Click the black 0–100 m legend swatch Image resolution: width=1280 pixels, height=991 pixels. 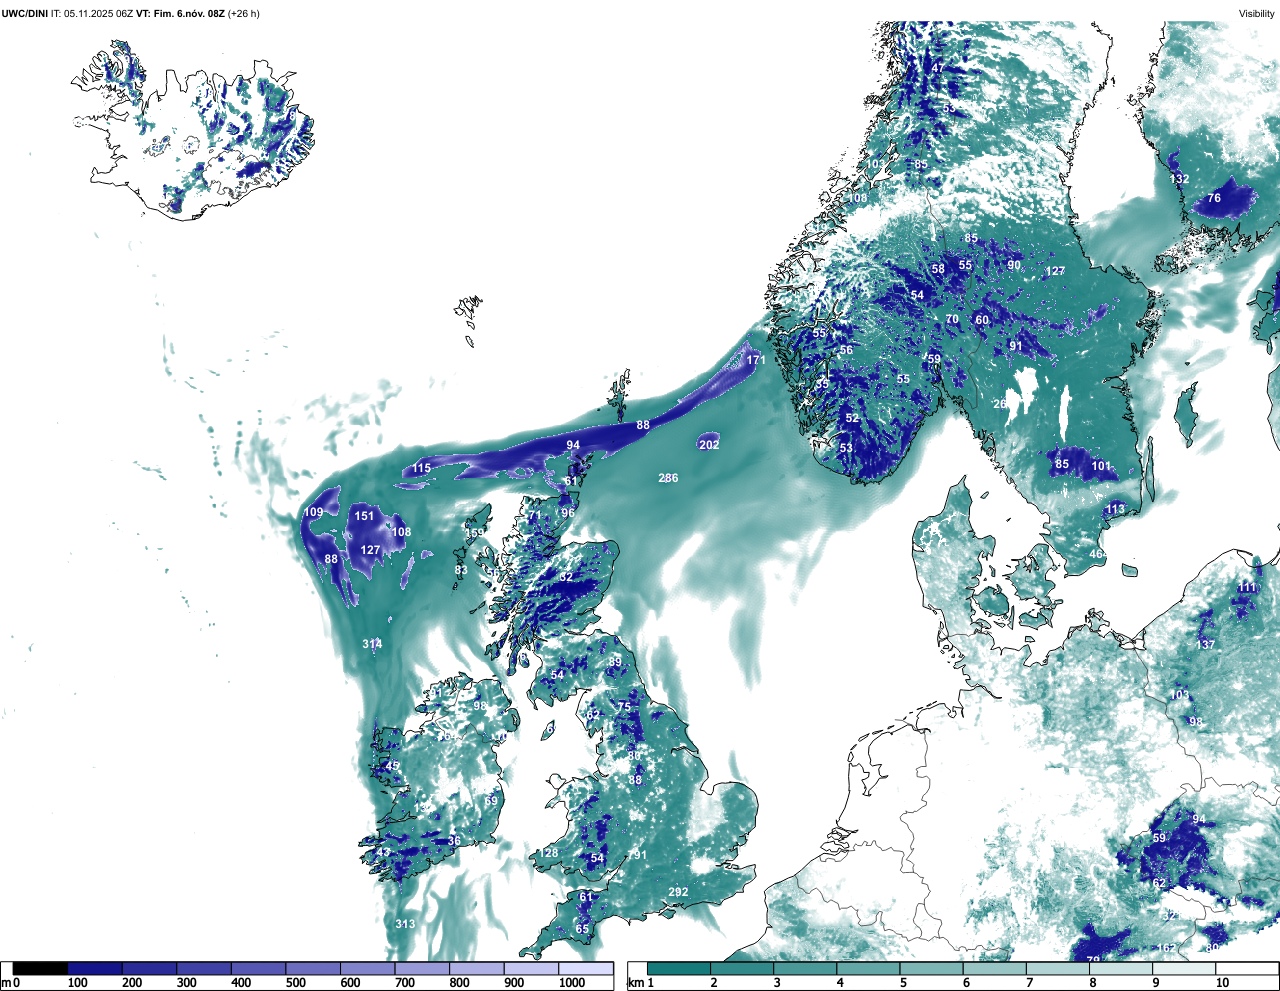pos(41,969)
